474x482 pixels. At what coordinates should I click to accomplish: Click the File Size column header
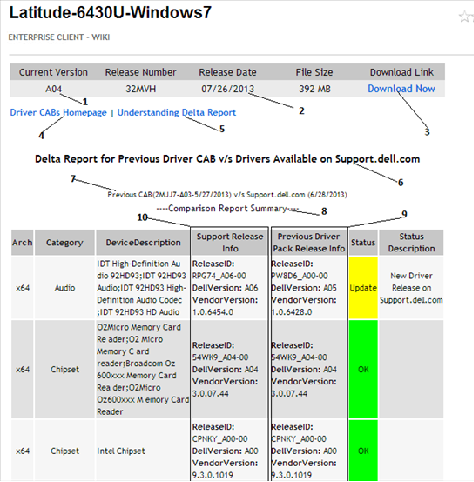(314, 72)
